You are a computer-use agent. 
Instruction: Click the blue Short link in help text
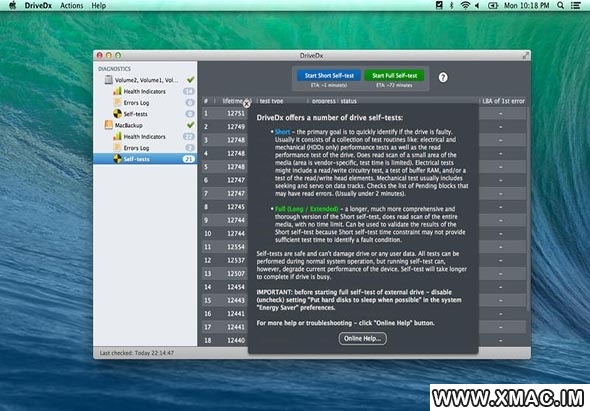pyautogui.click(x=282, y=132)
